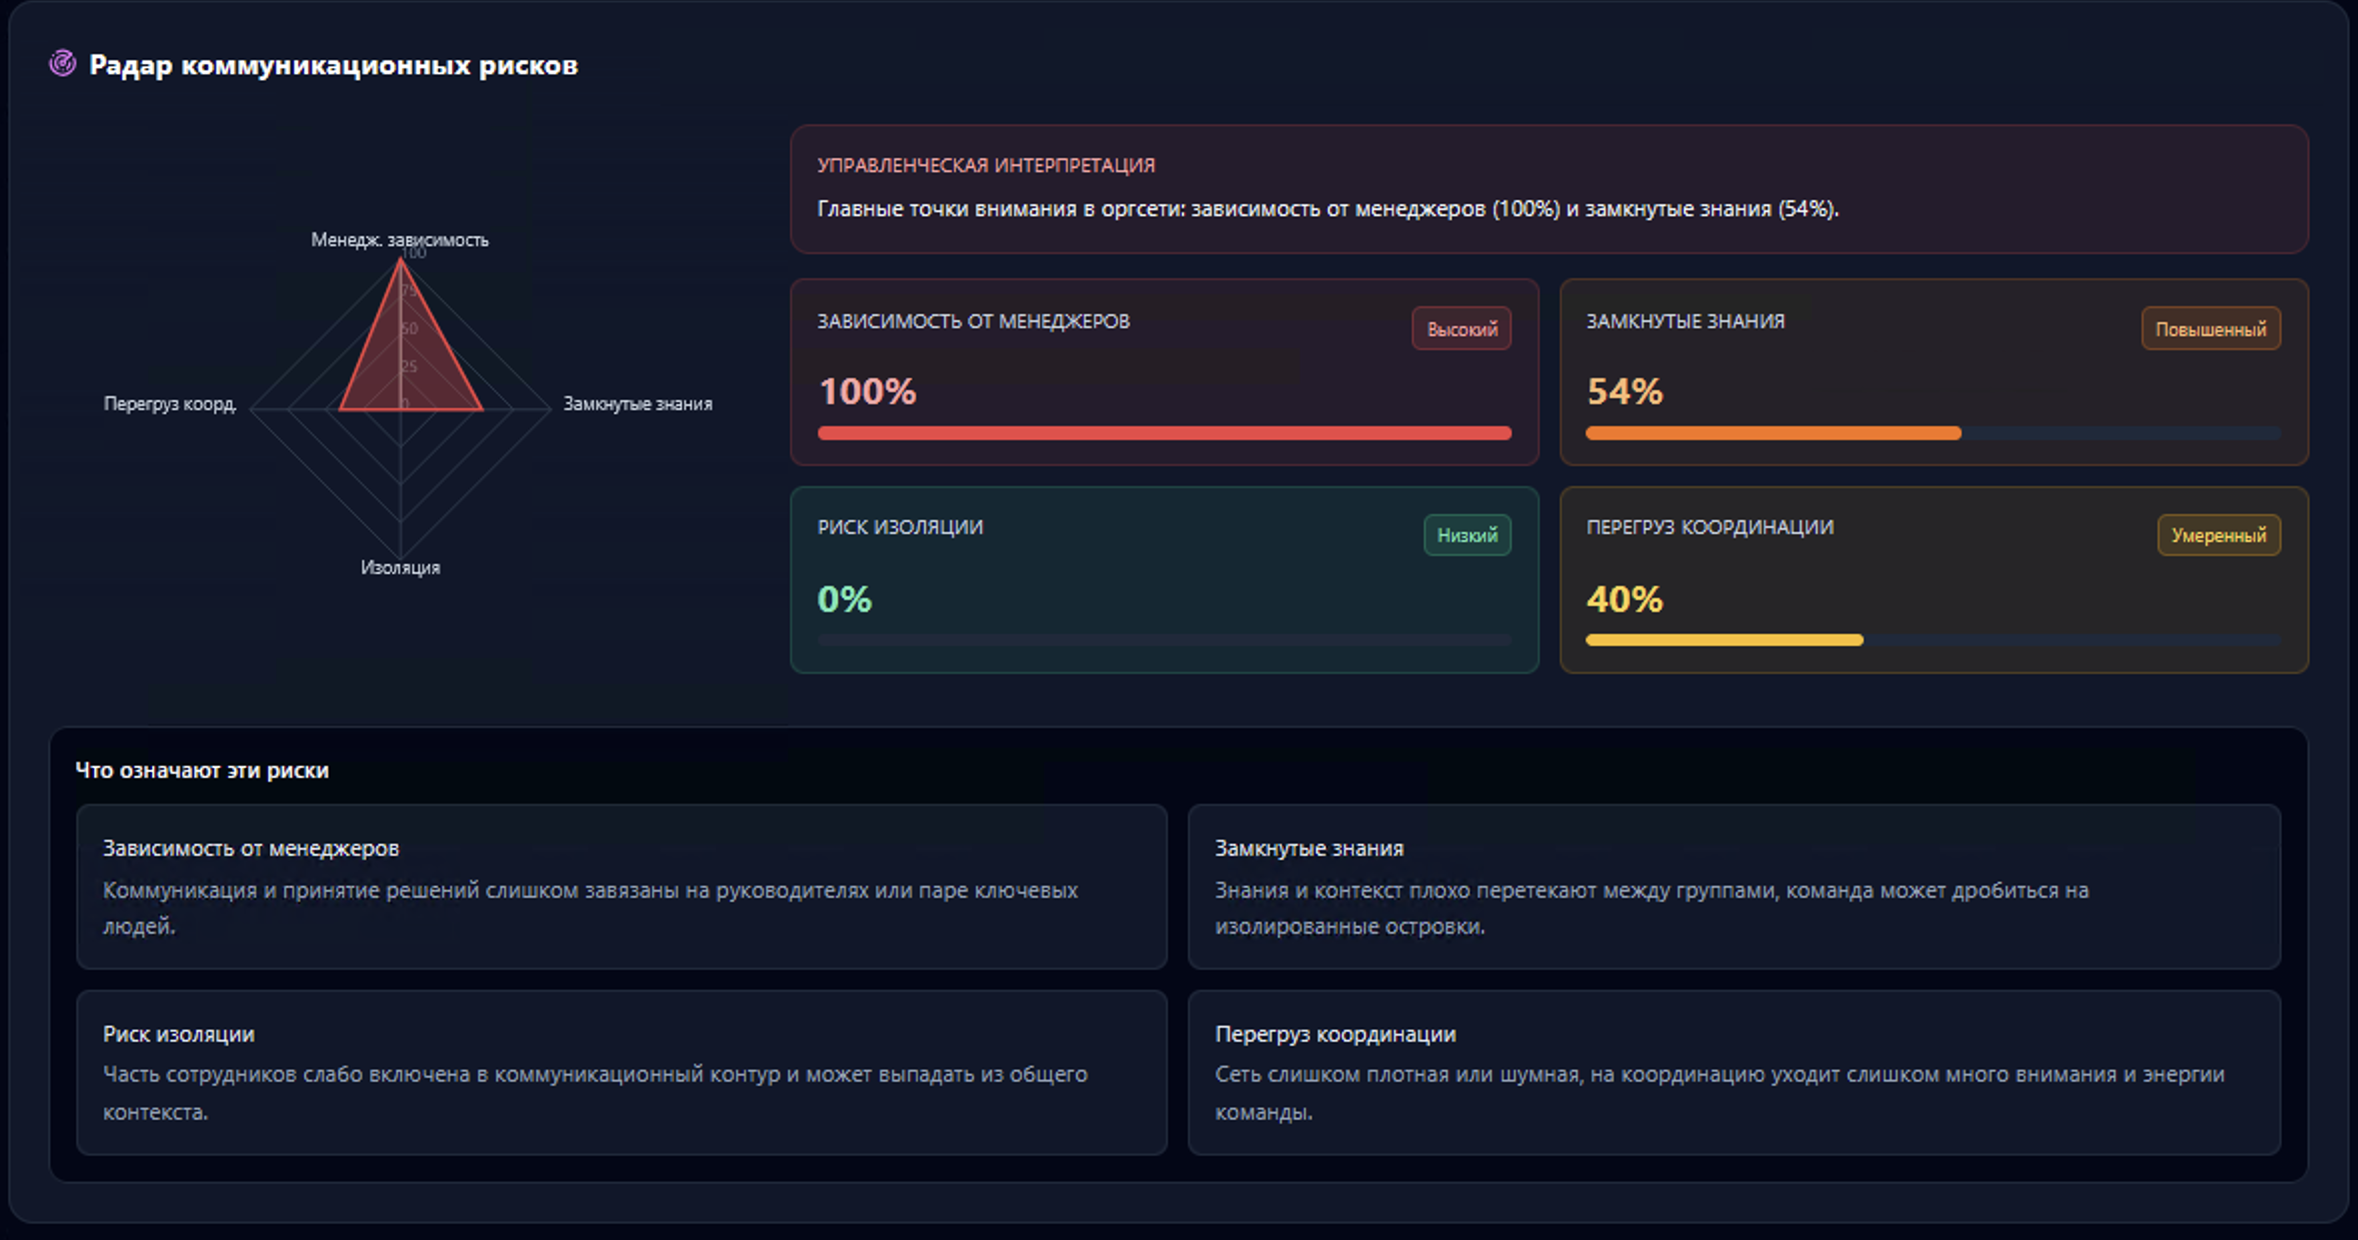The width and height of the screenshot is (2358, 1240).
Task: Click the 'Умеренный' risk badge
Action: point(2218,535)
